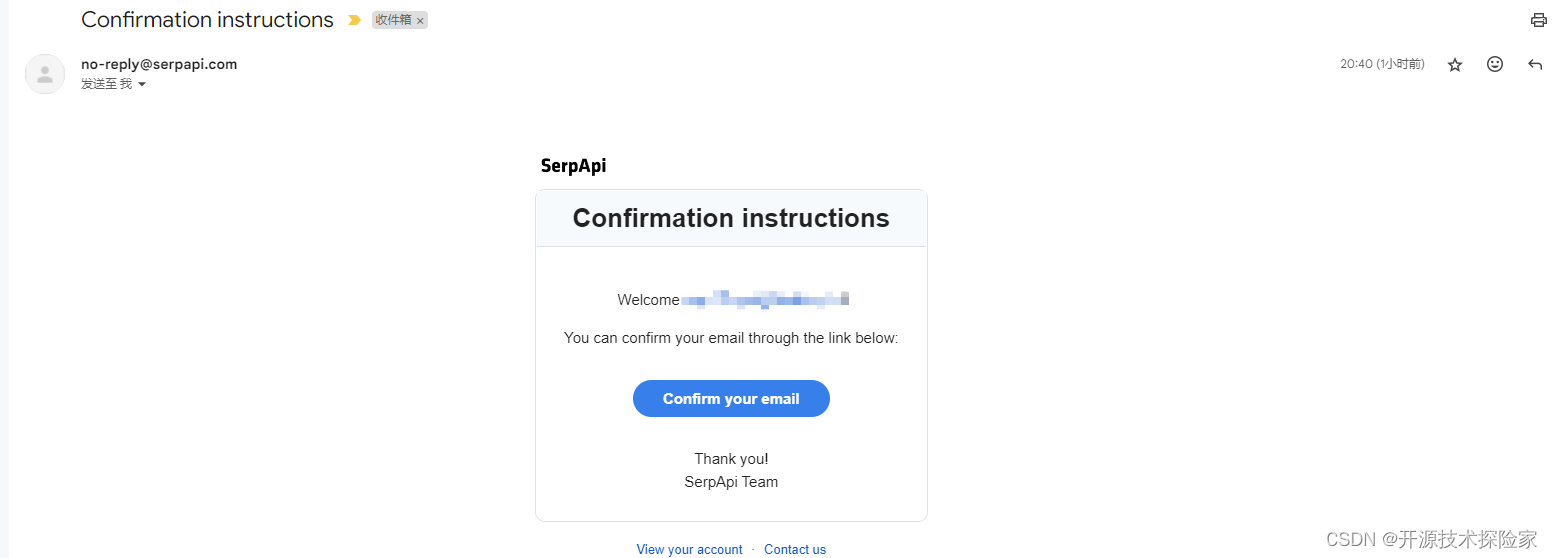
Task: Click the blurred name after Welcome
Action: click(x=765, y=298)
